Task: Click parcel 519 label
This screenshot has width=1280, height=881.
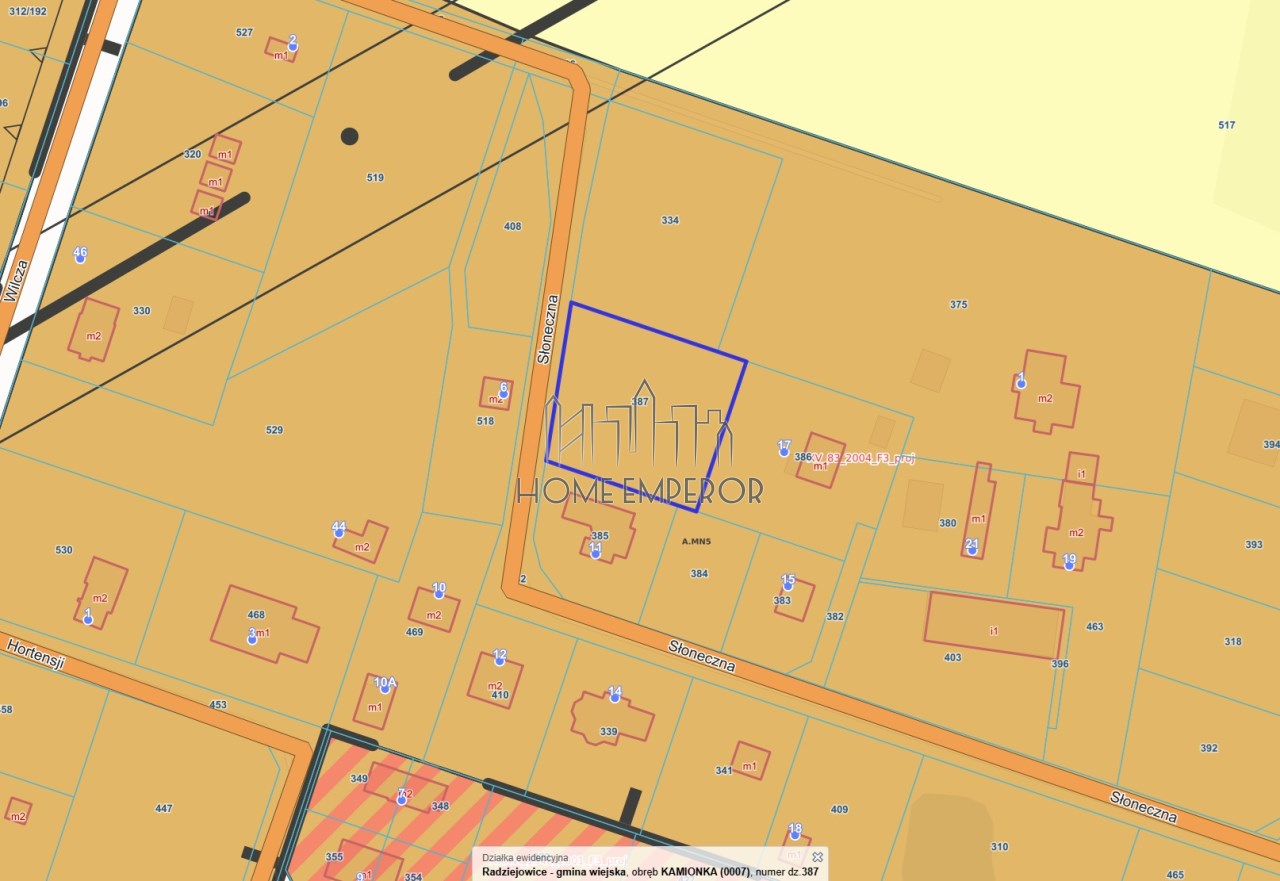Action: [375, 178]
